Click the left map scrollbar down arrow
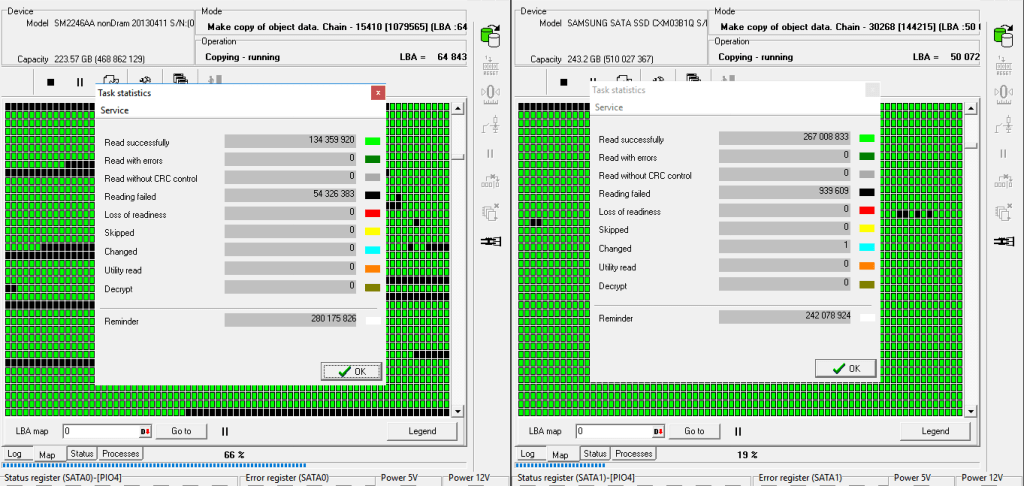The height and width of the screenshot is (486, 1024). pos(458,411)
